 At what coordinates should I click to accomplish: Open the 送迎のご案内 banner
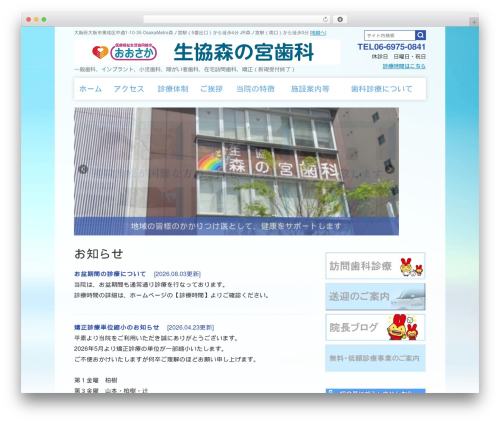point(375,297)
